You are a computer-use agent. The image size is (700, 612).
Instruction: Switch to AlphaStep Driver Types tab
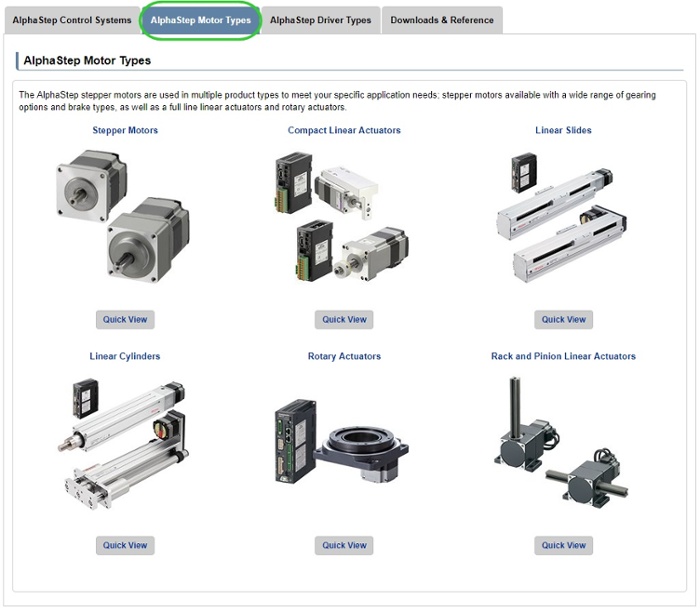[x=320, y=20]
